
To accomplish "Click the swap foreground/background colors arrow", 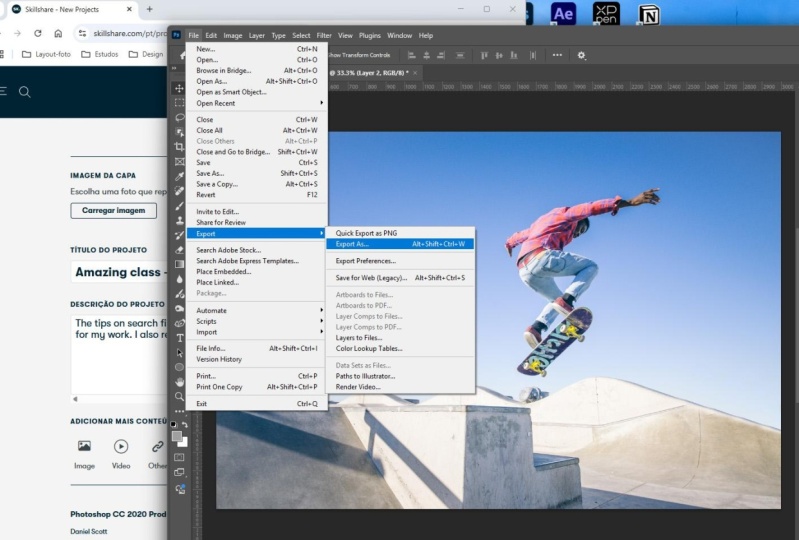I will click(185, 424).
